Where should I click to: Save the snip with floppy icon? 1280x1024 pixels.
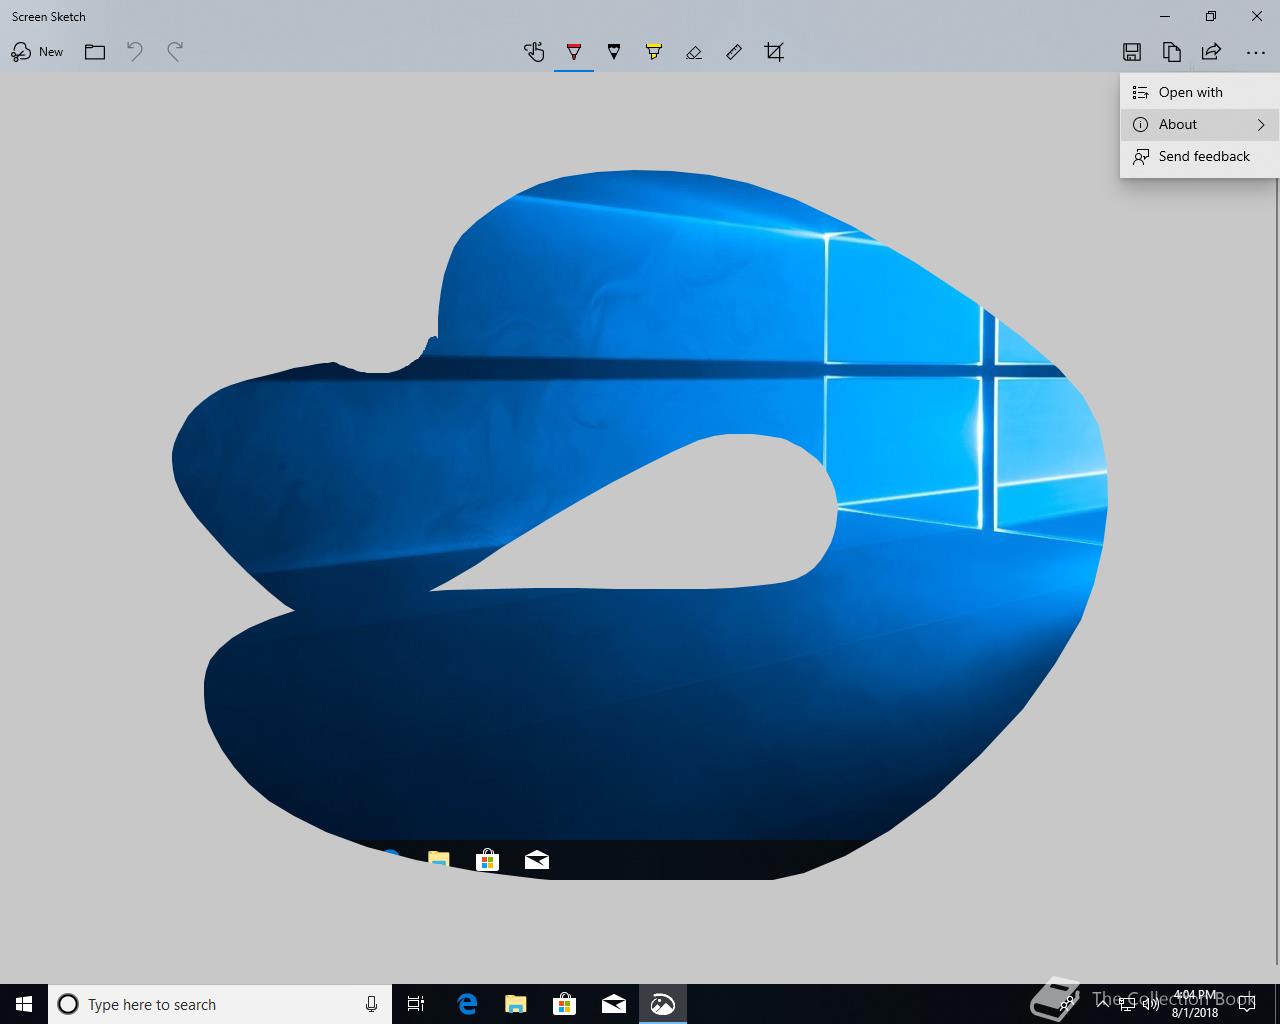coord(1132,52)
